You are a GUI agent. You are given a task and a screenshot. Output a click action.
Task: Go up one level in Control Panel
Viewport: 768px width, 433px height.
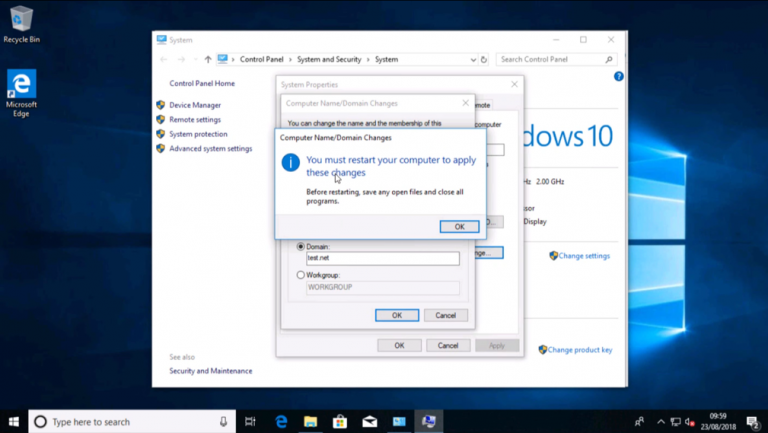(208, 59)
